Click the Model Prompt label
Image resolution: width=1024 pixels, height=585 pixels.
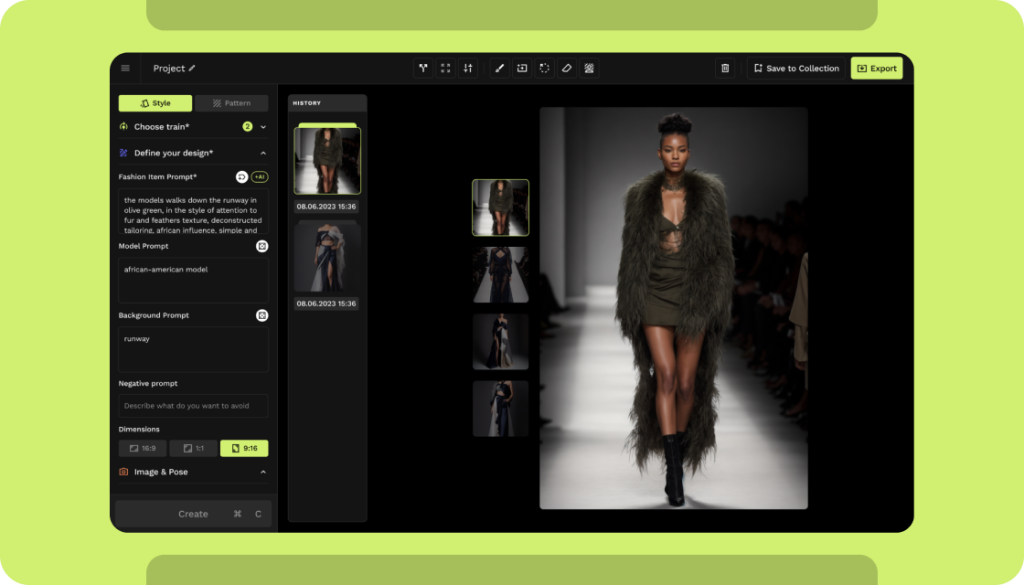pos(144,246)
